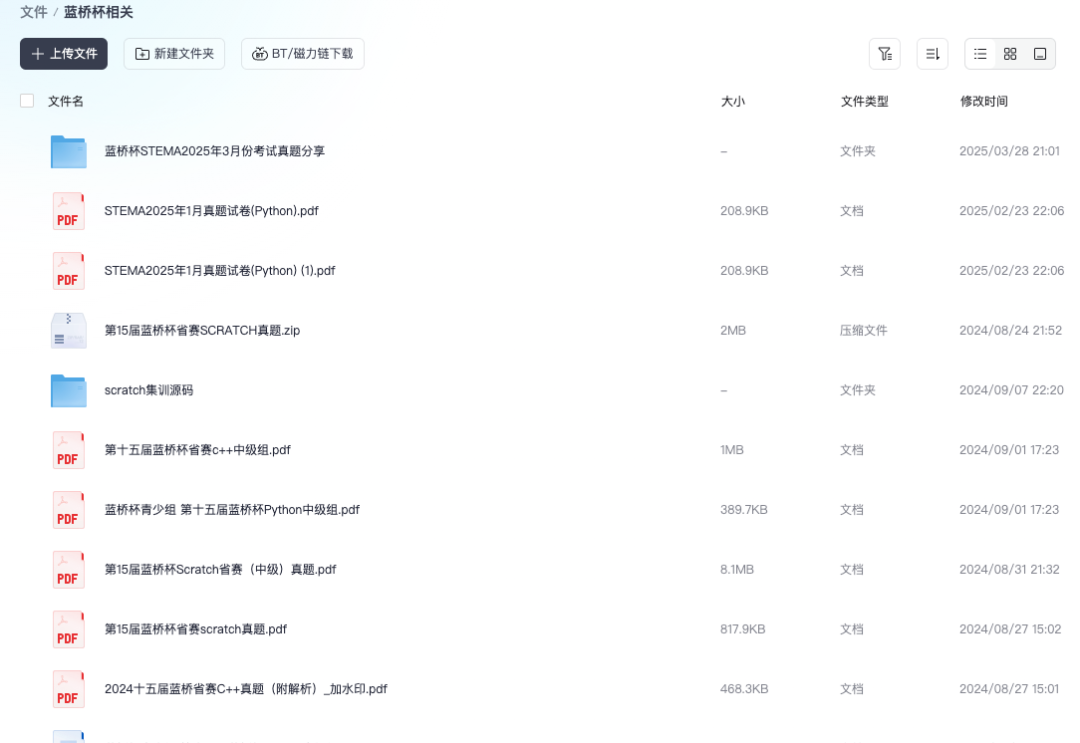Click PDF icon of 第十五届蓝桥杯省赛c++中级组.pdf
1080x743 pixels.
pyautogui.click(x=68, y=450)
